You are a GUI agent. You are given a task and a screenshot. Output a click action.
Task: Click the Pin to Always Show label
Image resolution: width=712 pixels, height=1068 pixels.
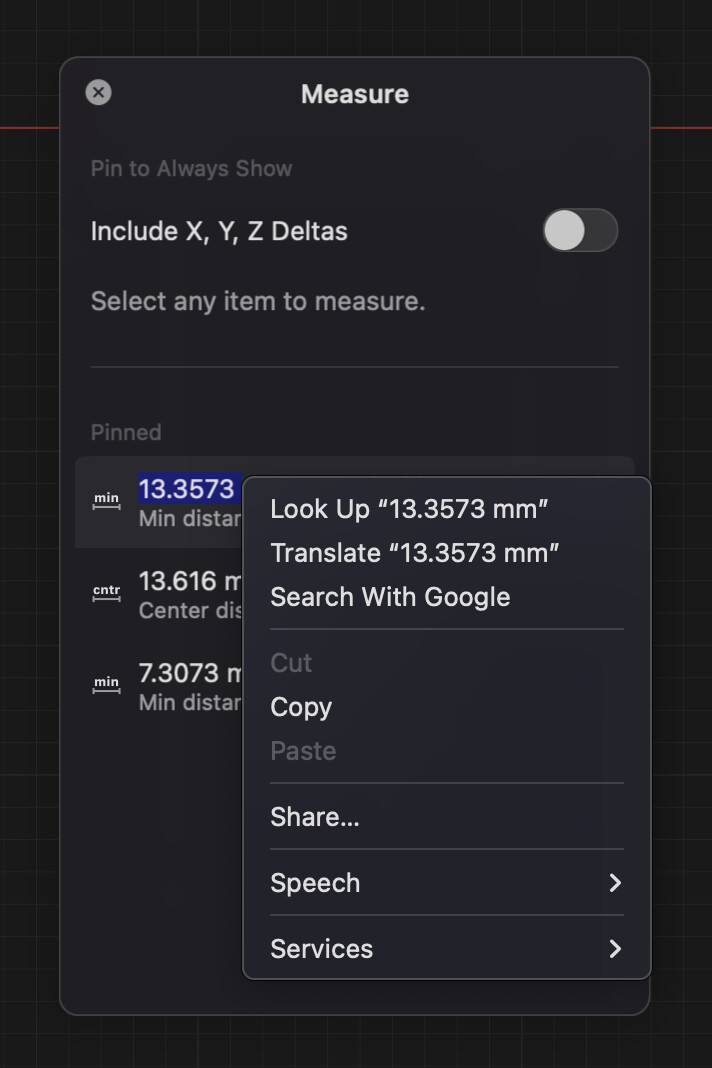tap(191, 168)
